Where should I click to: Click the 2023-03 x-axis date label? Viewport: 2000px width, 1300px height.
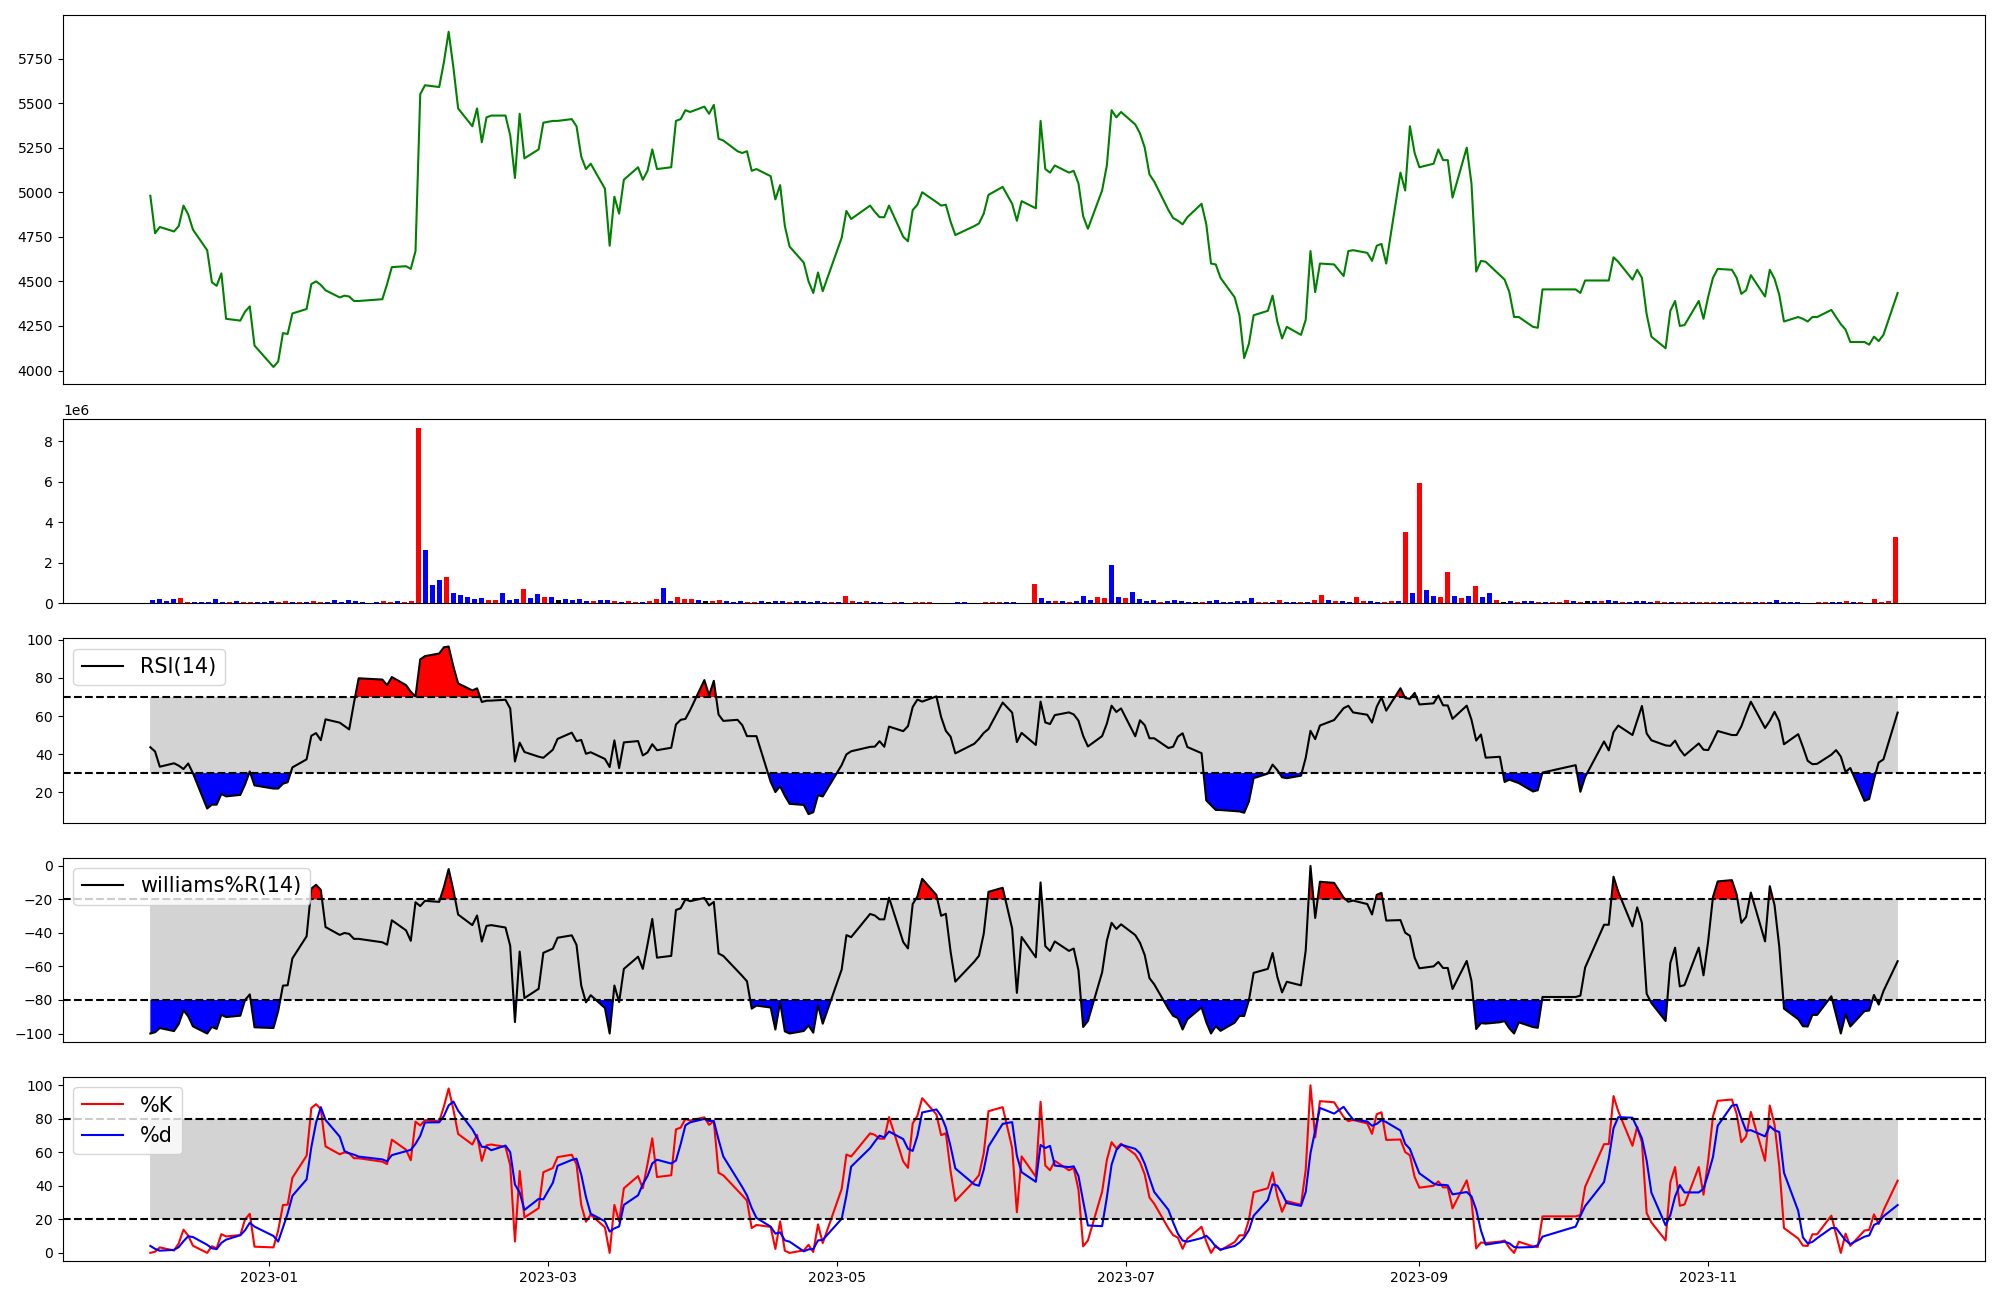point(548,1277)
